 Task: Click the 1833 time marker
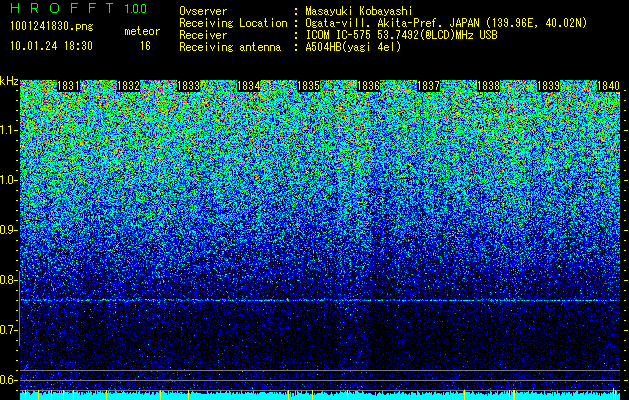[189, 86]
